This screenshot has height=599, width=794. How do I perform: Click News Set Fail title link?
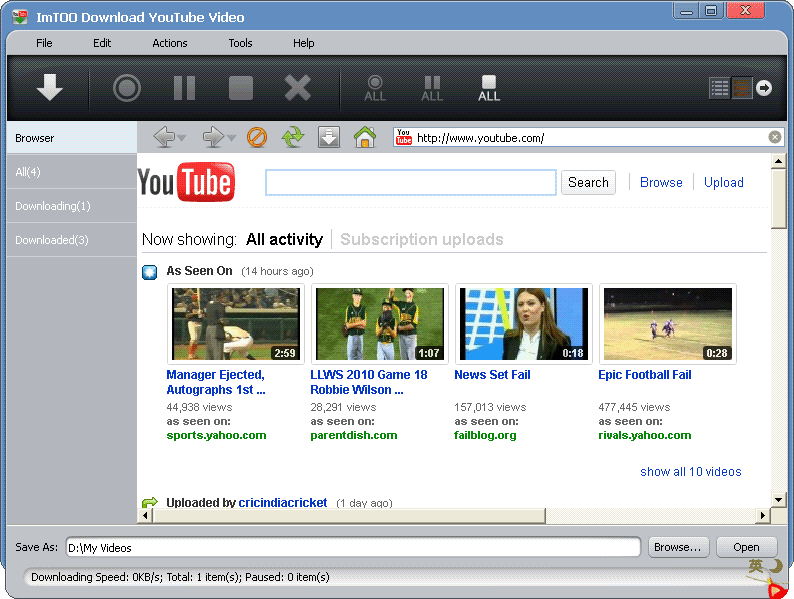(492, 375)
